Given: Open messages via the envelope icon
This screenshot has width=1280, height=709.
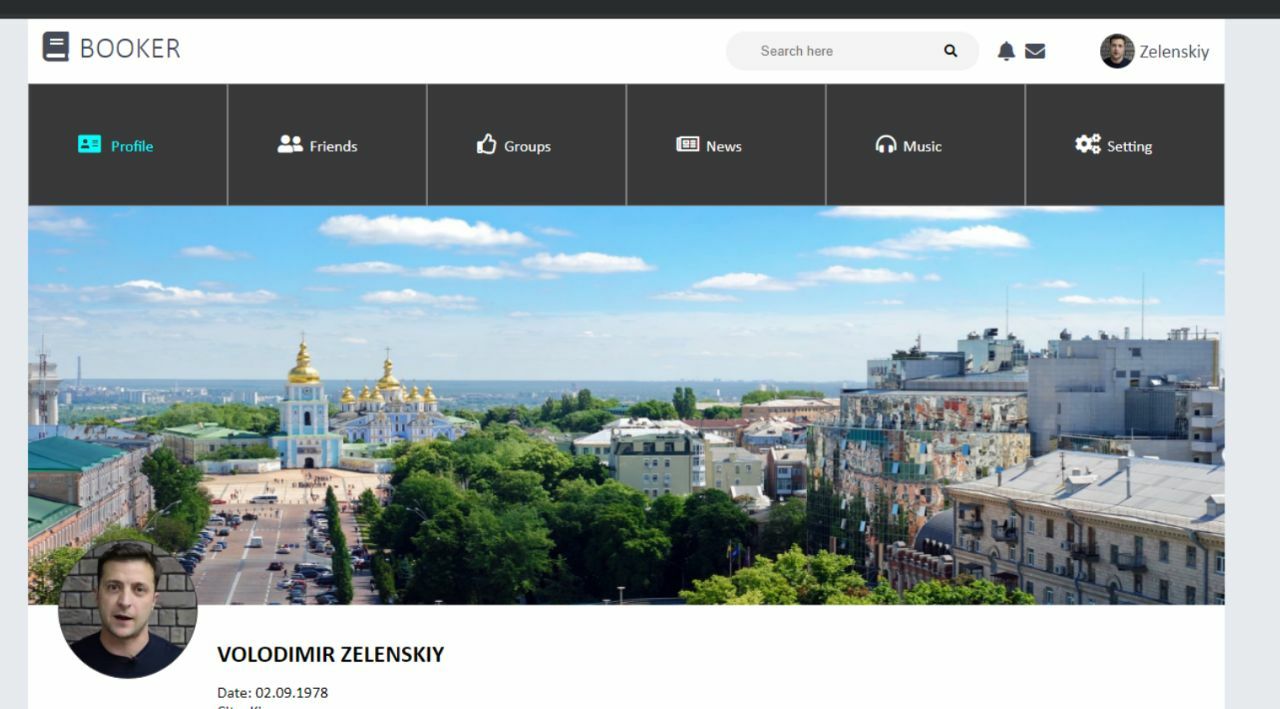Looking at the screenshot, I should point(1035,51).
